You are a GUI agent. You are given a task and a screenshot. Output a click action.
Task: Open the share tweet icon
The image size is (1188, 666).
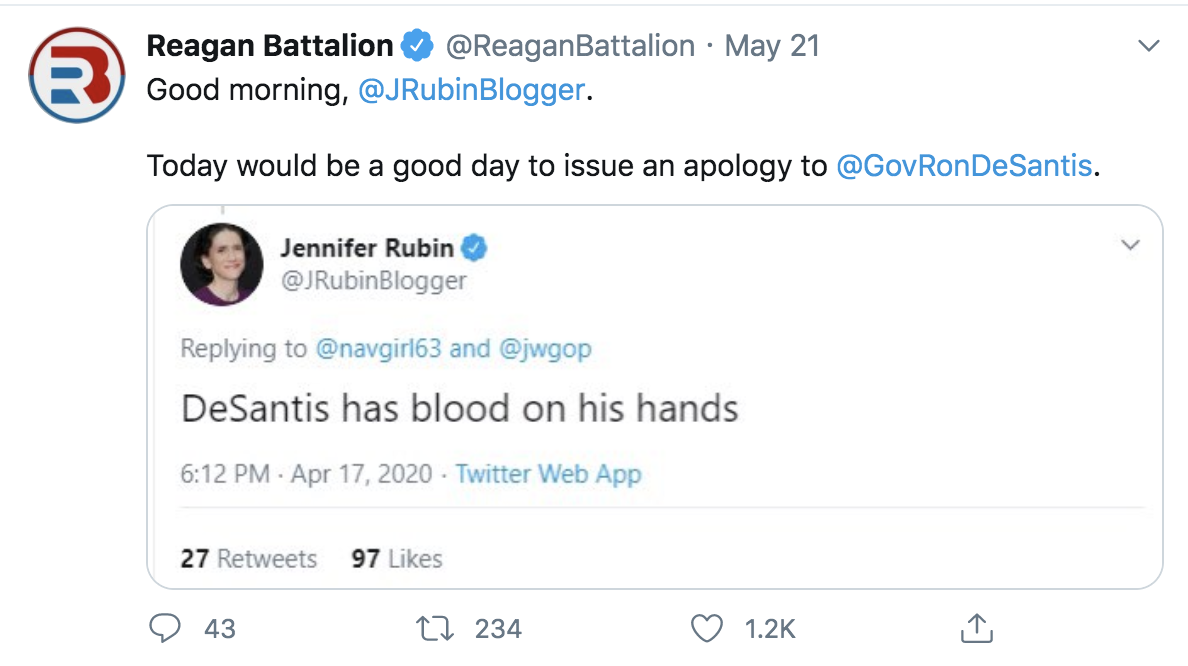click(x=974, y=628)
